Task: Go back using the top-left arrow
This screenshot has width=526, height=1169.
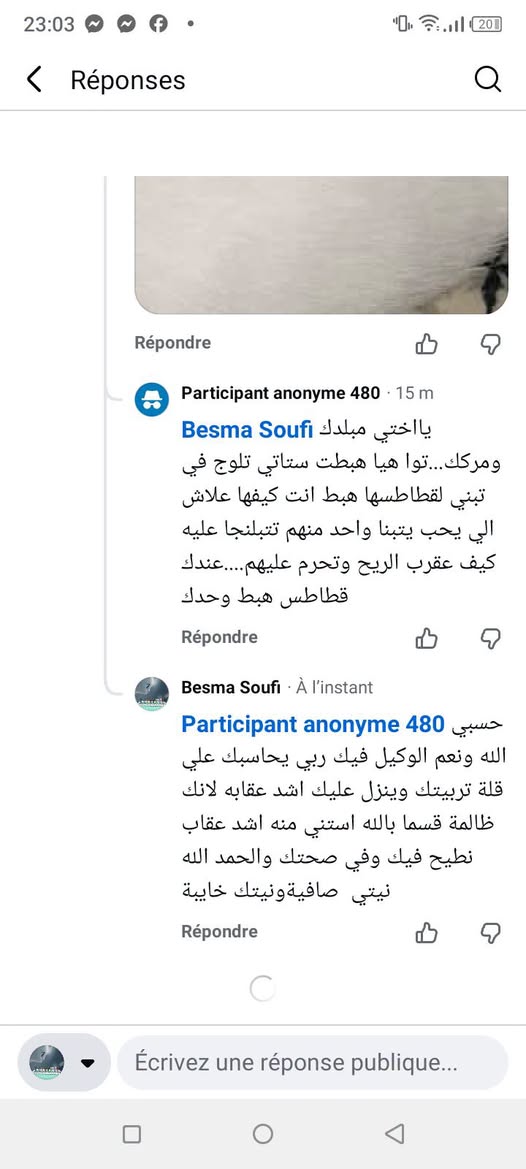Action: (34, 79)
